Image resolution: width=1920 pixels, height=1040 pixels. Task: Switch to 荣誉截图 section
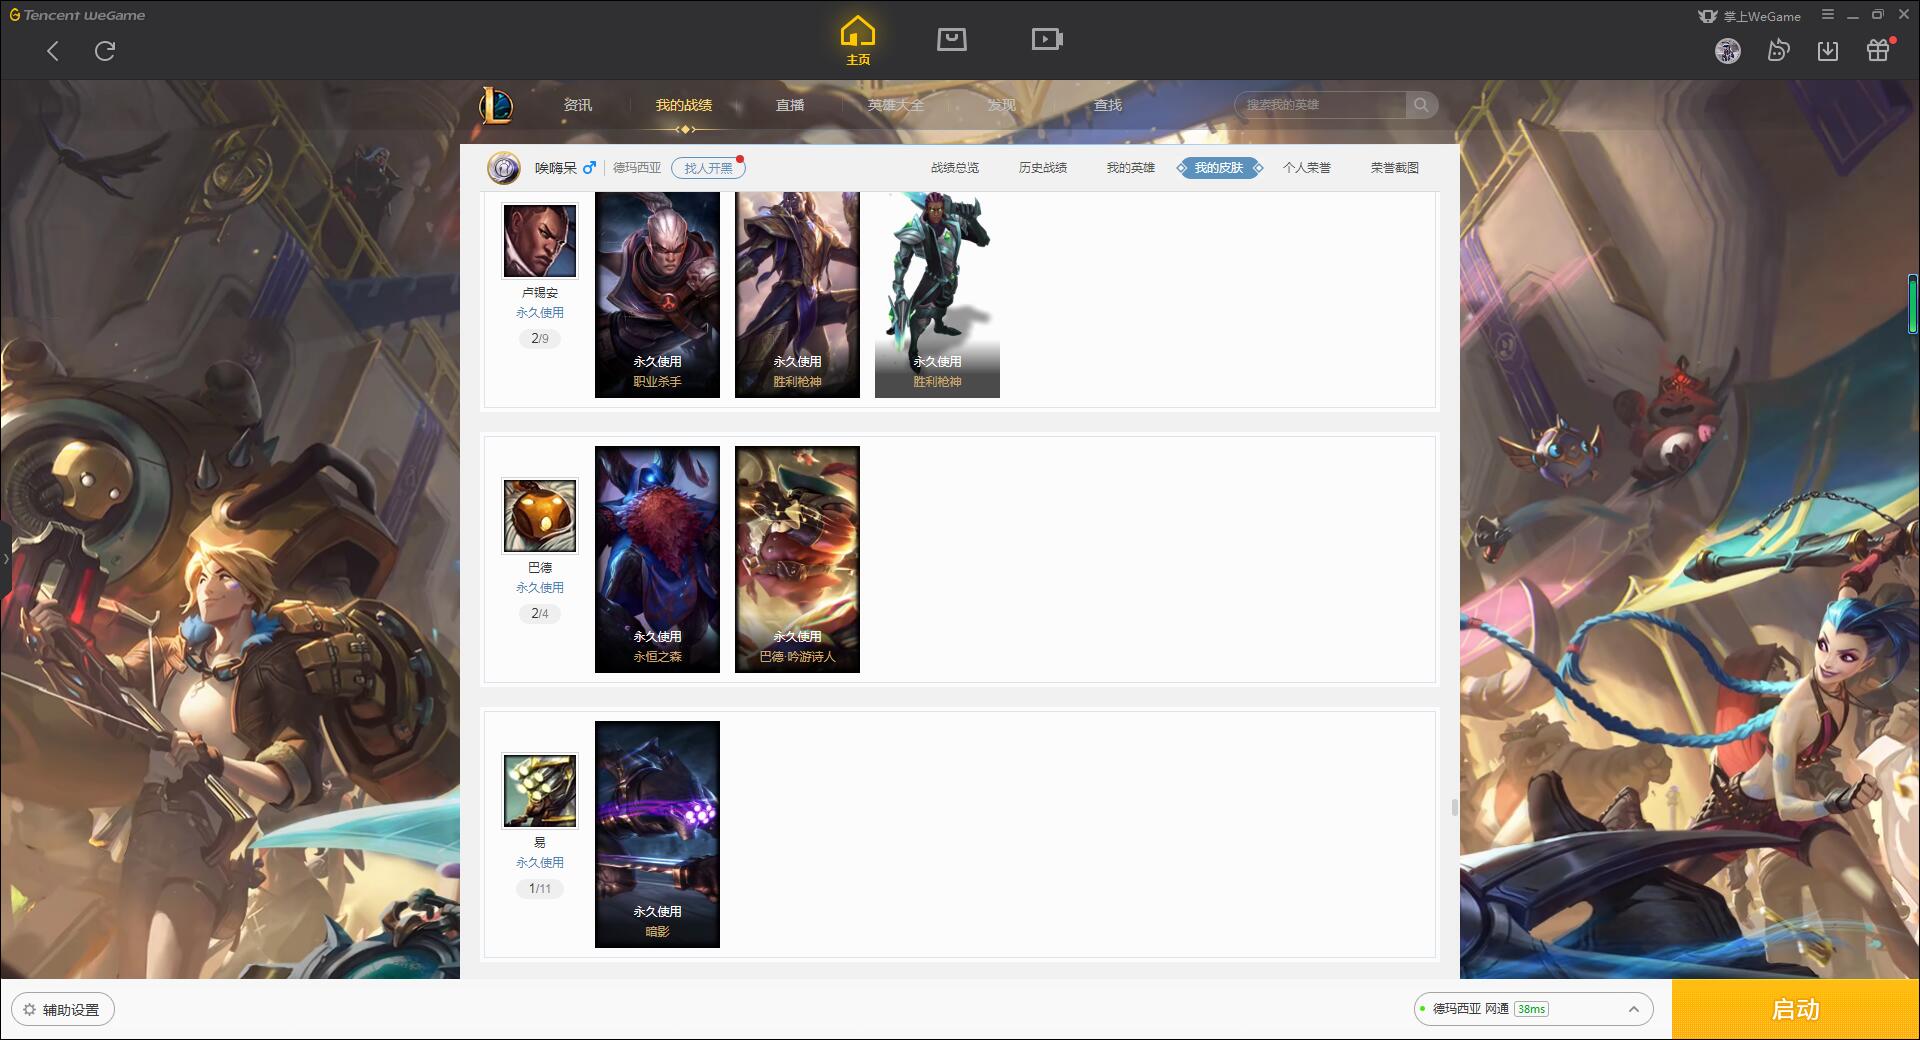point(1395,168)
